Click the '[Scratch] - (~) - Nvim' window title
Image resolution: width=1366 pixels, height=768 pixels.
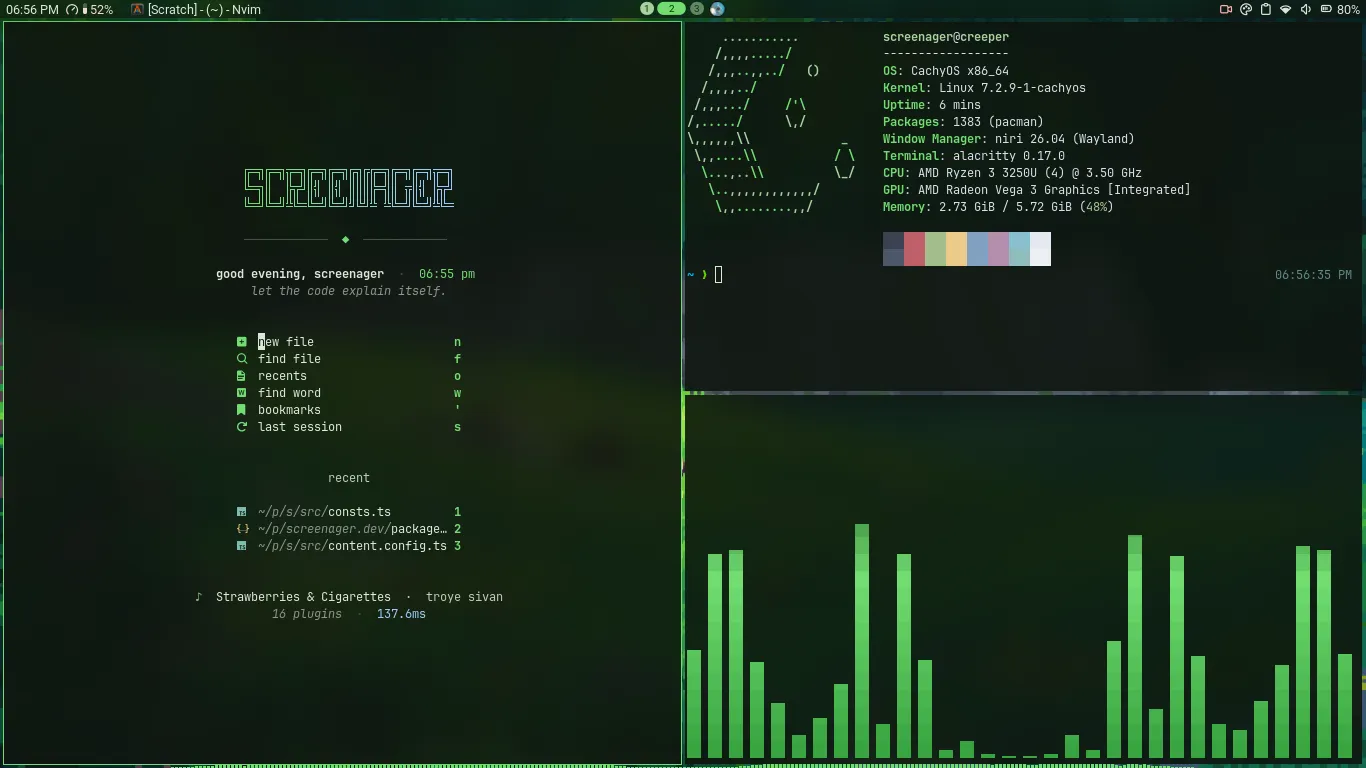(x=204, y=9)
